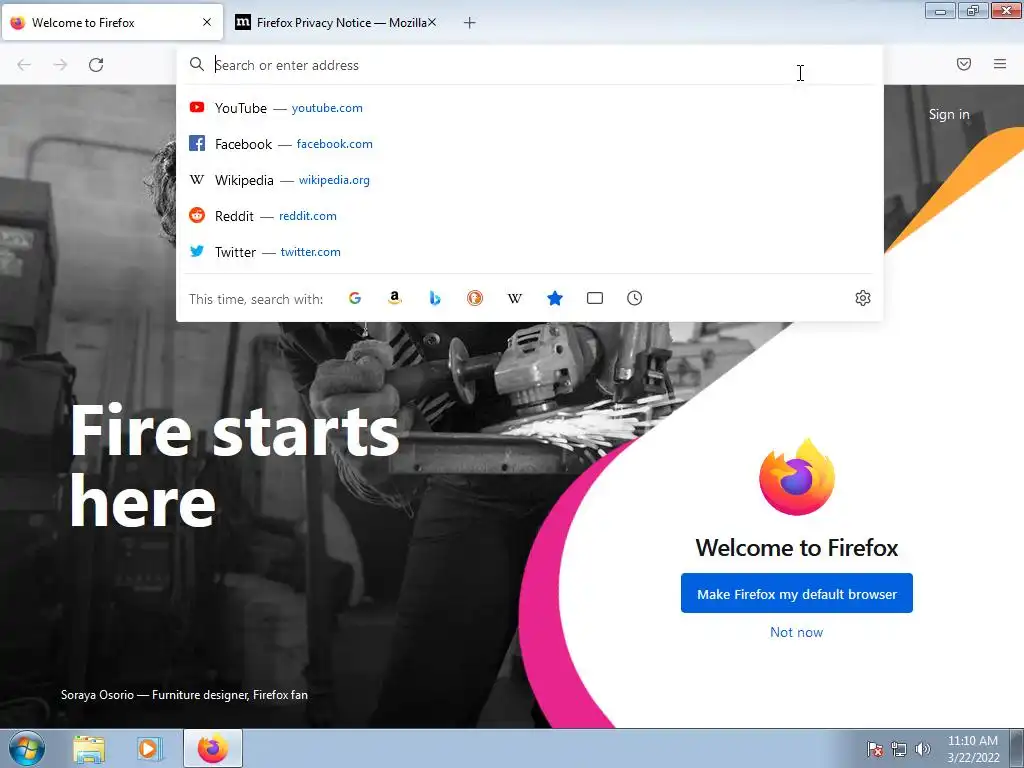Select the Wikipedia suggestion row
Image resolution: width=1024 pixels, height=768 pixels.
(530, 180)
